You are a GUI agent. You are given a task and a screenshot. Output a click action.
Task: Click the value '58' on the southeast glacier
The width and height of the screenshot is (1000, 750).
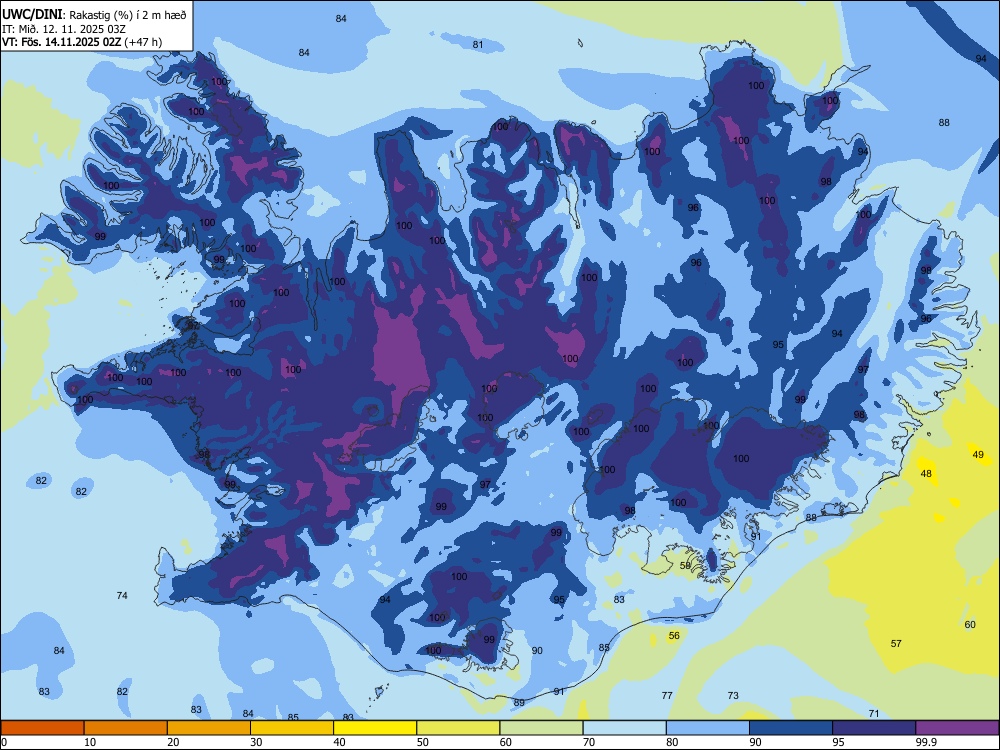click(686, 565)
